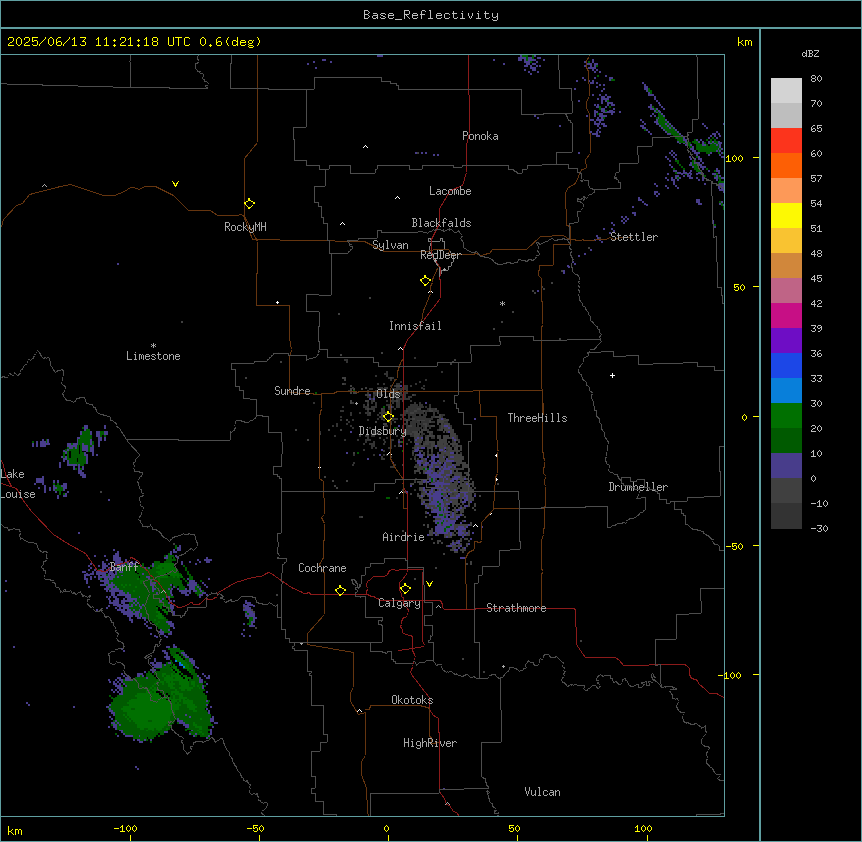The width and height of the screenshot is (862, 842).
Task: Select the orange 57-60 dBZ legend swatch
Action: pos(786,165)
